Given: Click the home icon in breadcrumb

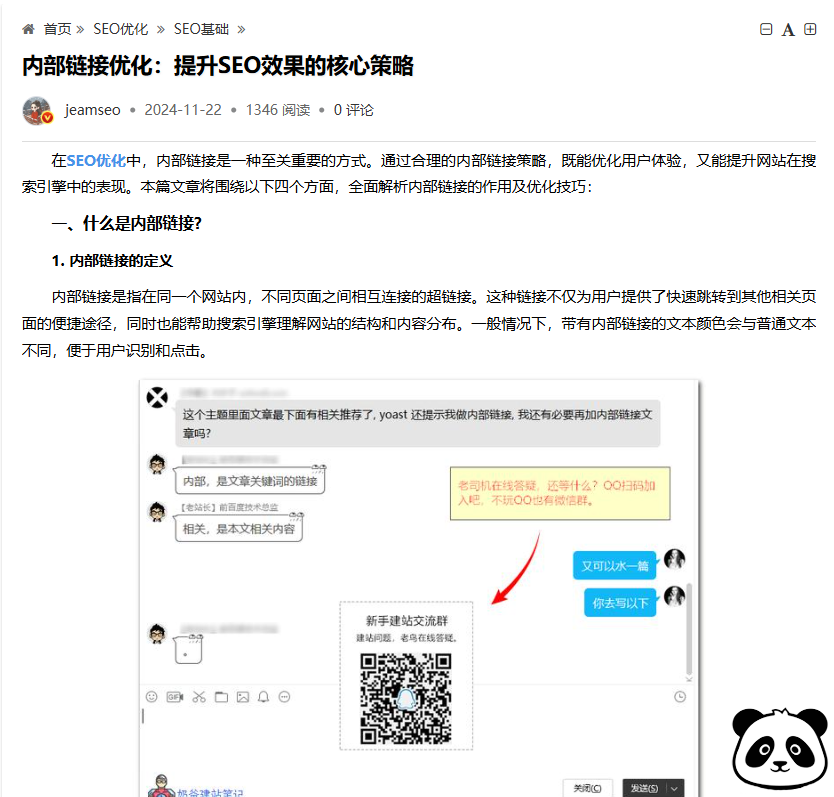Looking at the screenshot, I should pyautogui.click(x=28, y=29).
